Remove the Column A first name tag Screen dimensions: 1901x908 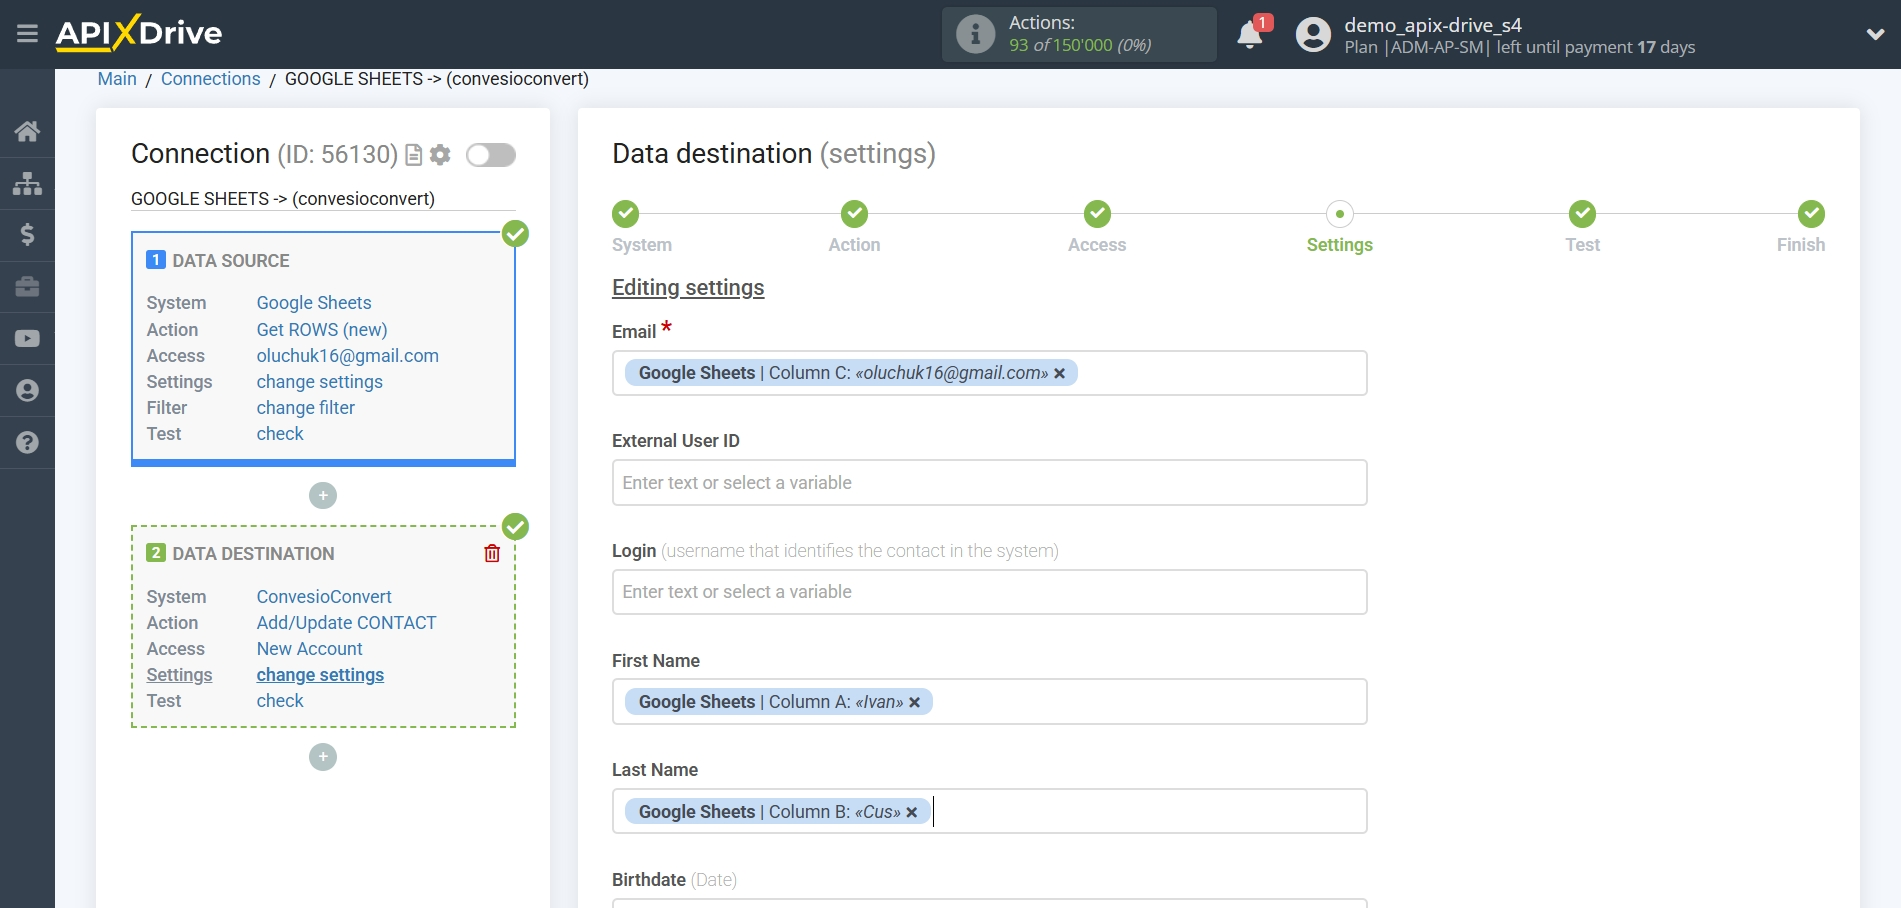click(914, 702)
